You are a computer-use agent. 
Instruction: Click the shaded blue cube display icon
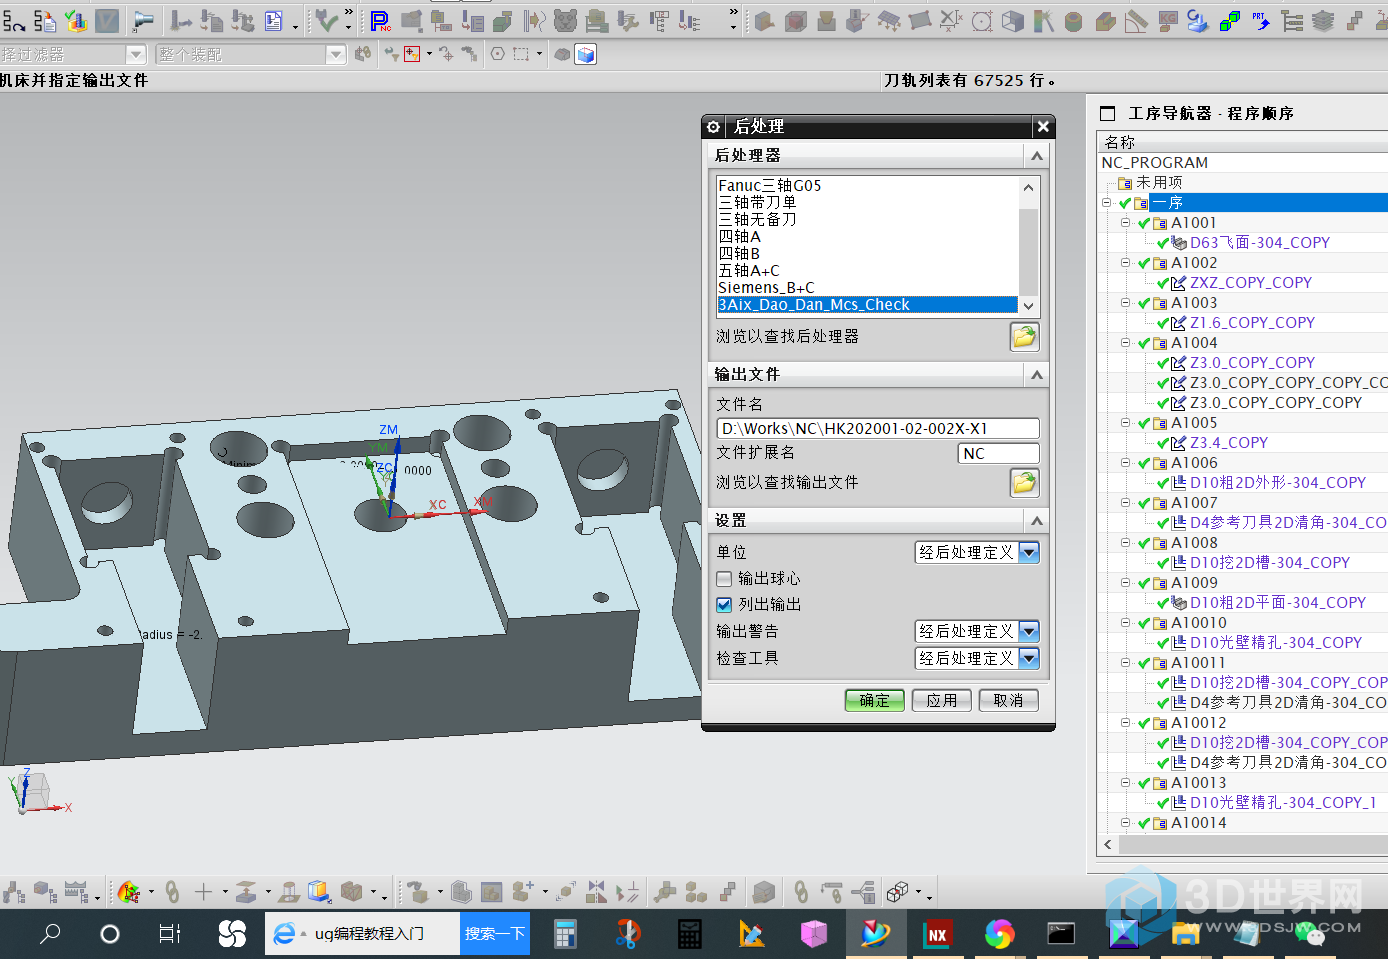586,54
